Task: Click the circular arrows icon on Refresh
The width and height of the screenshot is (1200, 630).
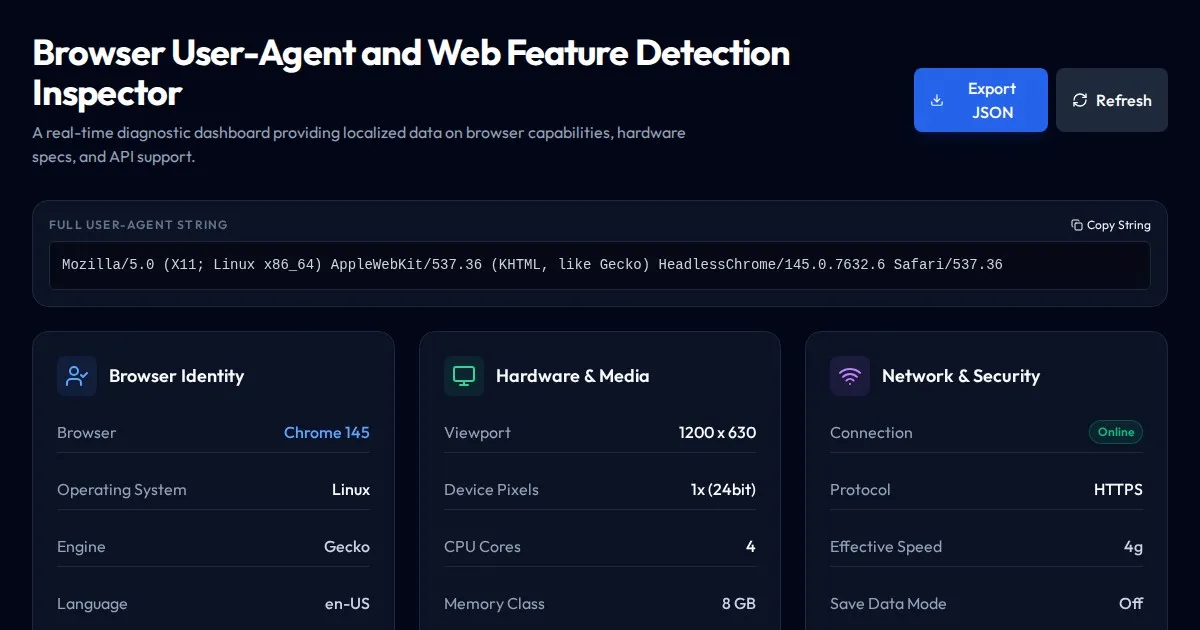Action: (1080, 100)
